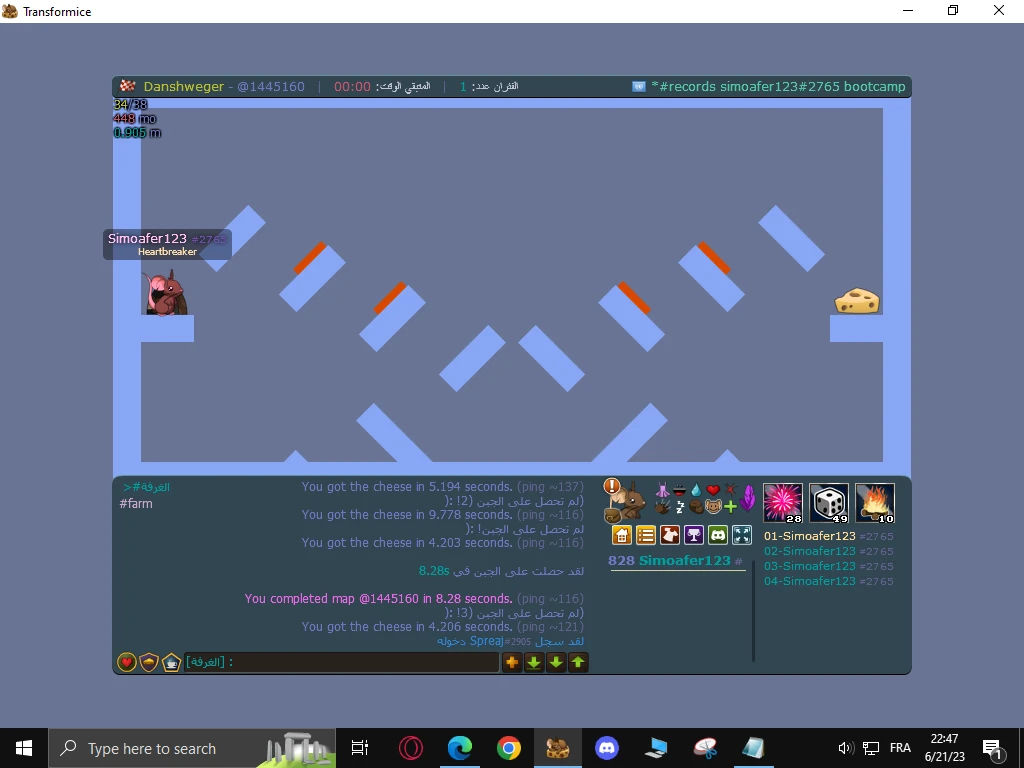Select the room chat channel tab
Image resolution: width=1024 pixels, height=768 pixels.
[x=146, y=487]
